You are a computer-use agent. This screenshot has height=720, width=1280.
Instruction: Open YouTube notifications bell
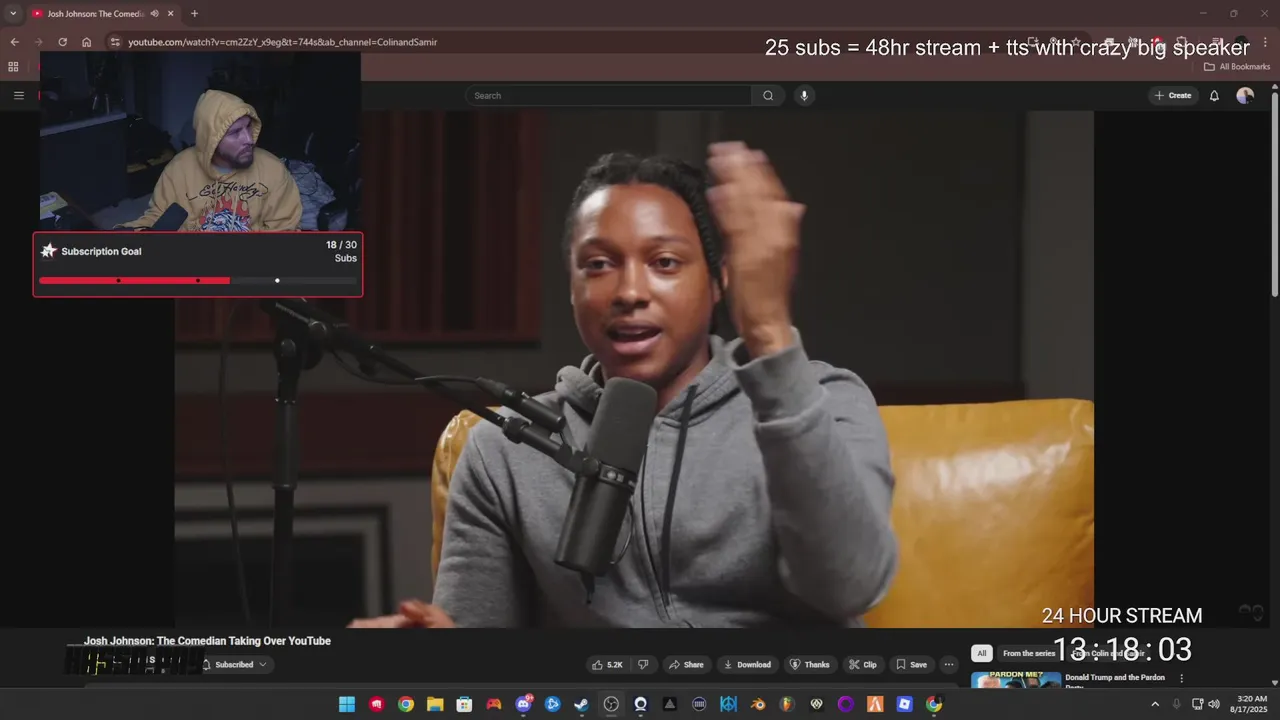(1214, 96)
